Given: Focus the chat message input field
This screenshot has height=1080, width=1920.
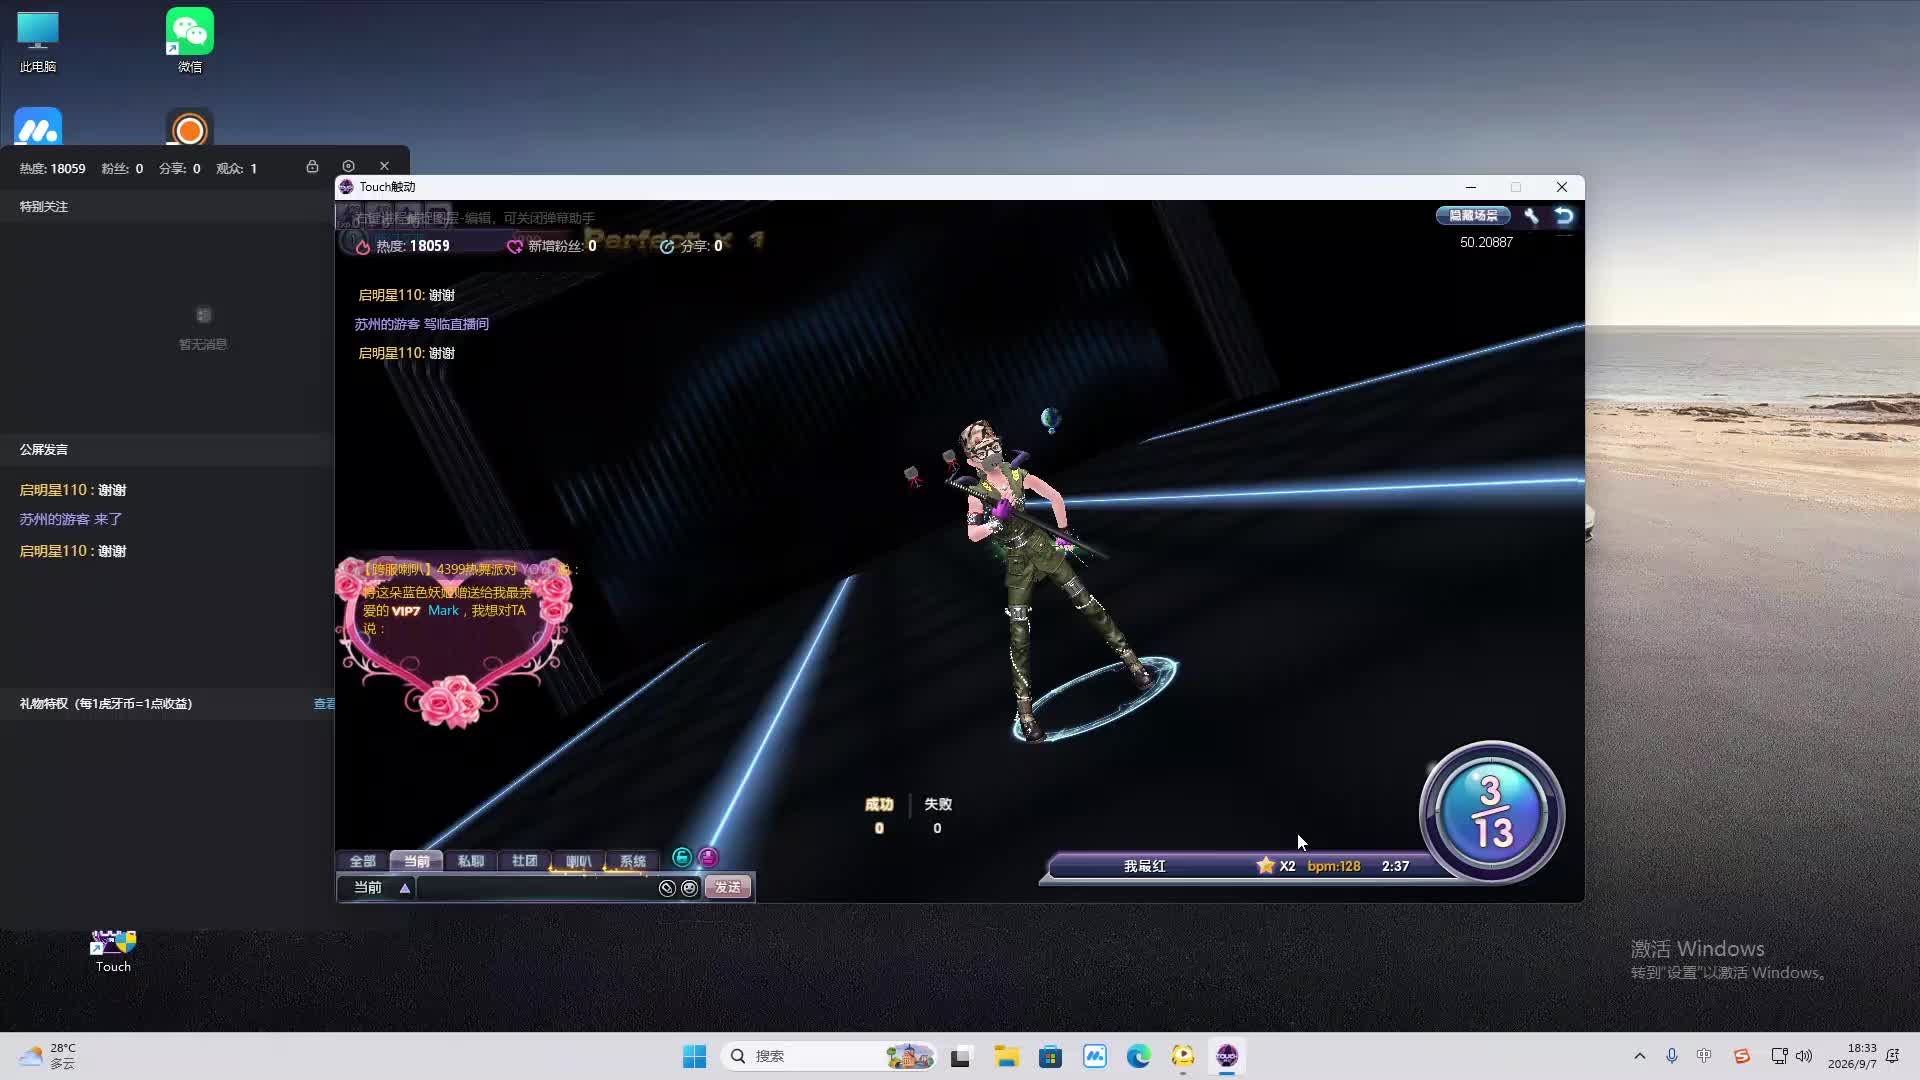Looking at the screenshot, I should point(536,888).
